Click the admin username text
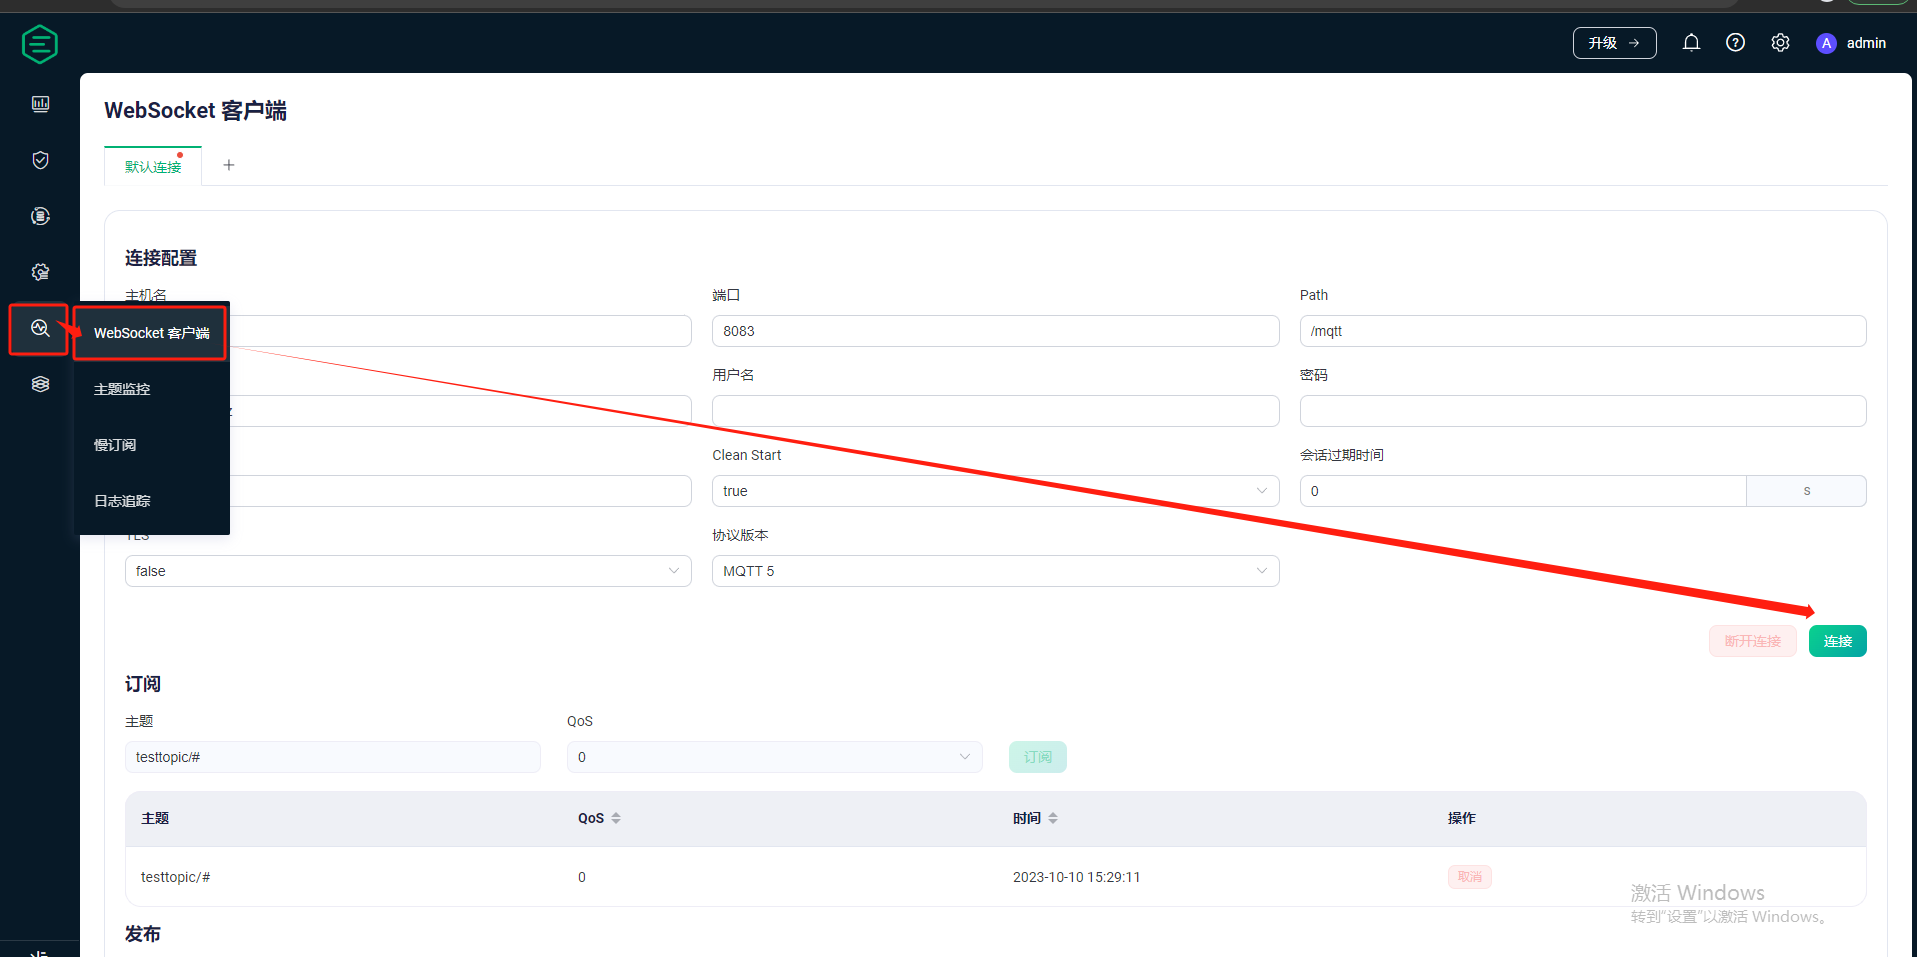Viewport: 1917px width, 957px height. click(x=1866, y=43)
